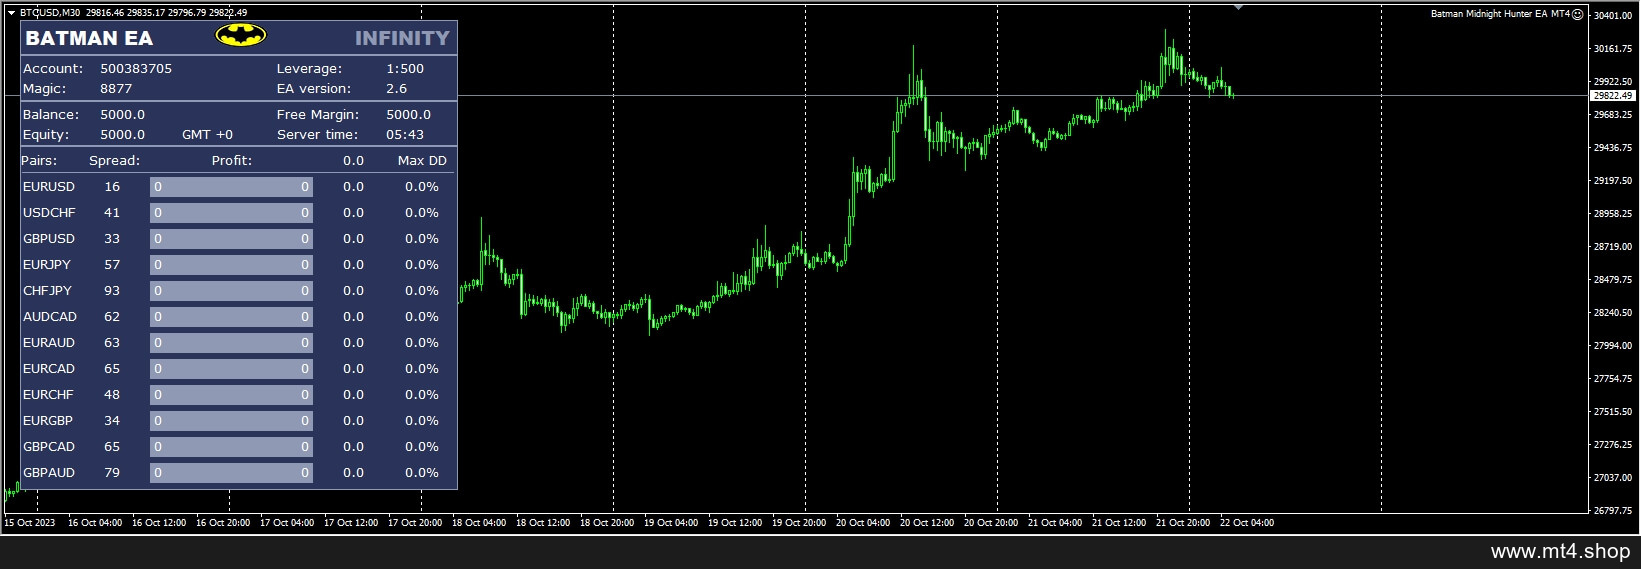The width and height of the screenshot is (1641, 569).
Task: Click the INFINITY label
Action: pos(402,38)
